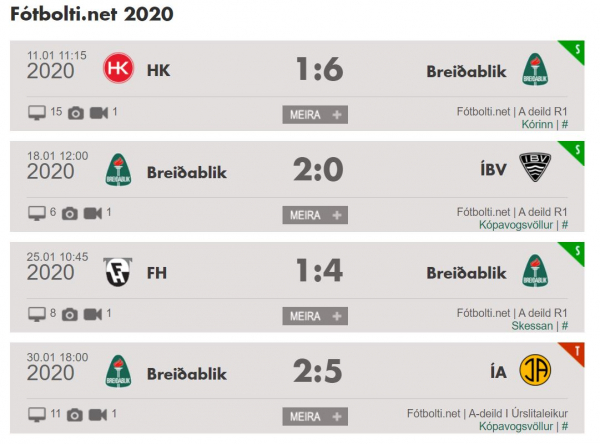Viewport: 600px width, 444px height.
Task: Click the green S corner ribbon on HK match
Action: [x=575, y=50]
